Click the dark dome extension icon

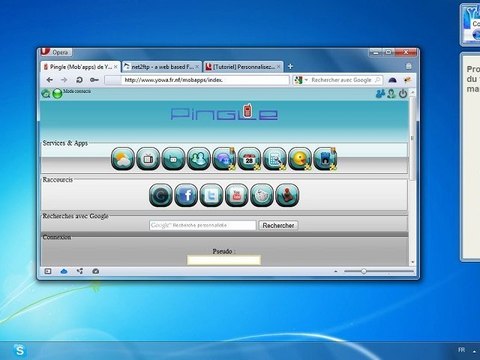tap(392, 80)
